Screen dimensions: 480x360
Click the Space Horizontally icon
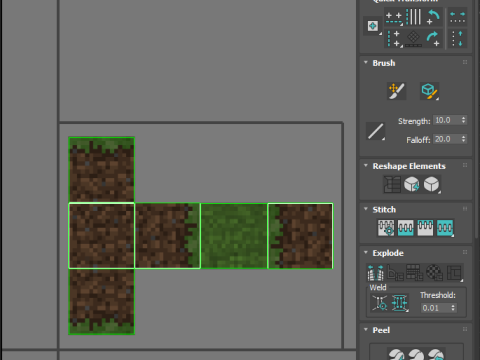tap(457, 17)
